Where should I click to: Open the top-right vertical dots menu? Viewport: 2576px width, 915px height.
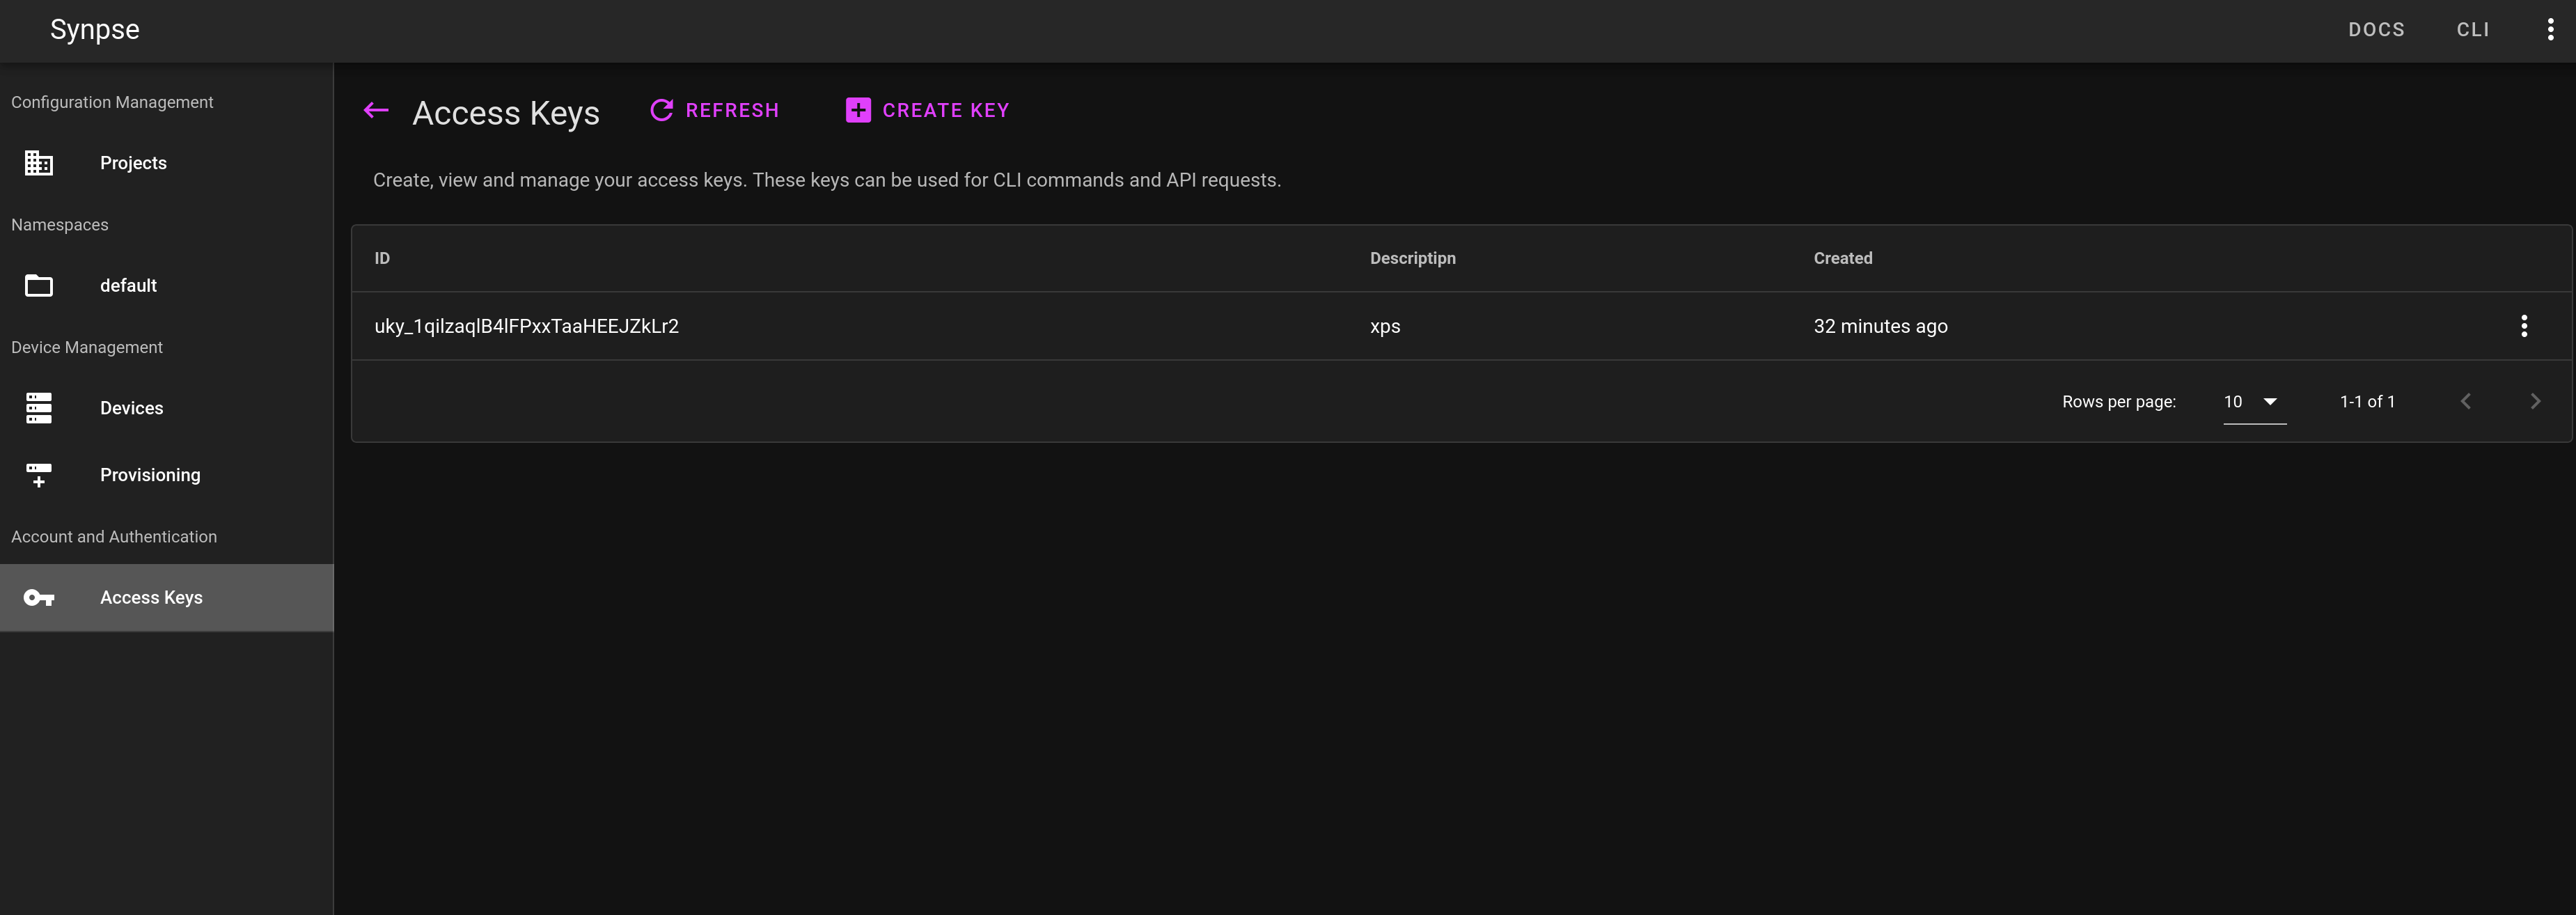(2550, 30)
